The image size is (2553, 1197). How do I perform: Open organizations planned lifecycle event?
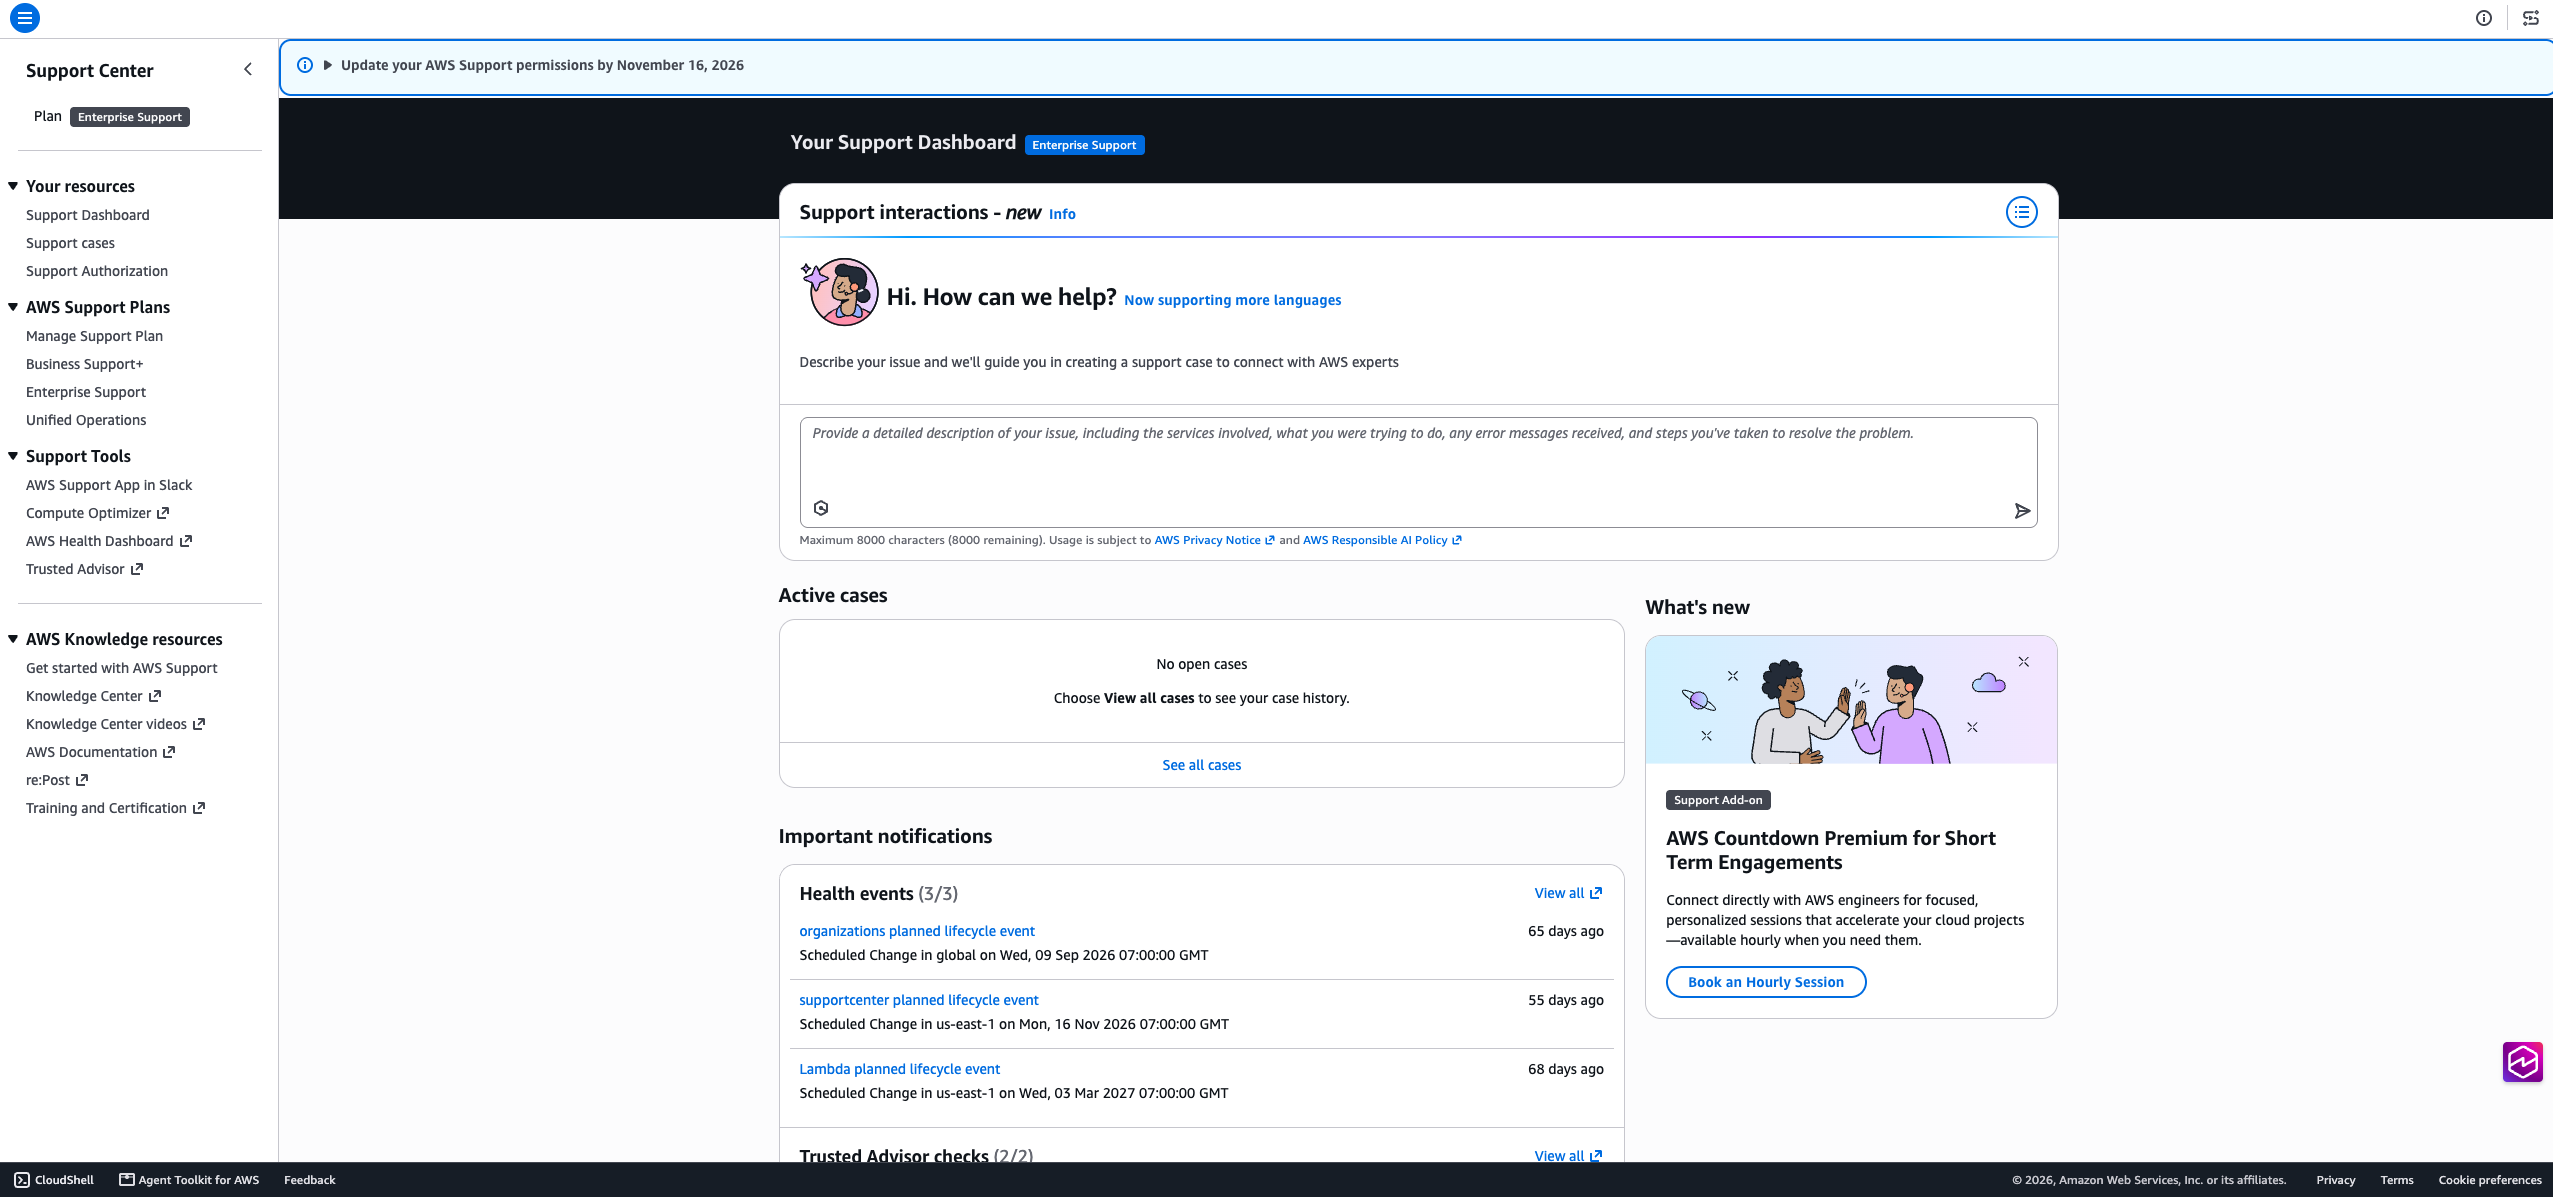pyautogui.click(x=916, y=931)
